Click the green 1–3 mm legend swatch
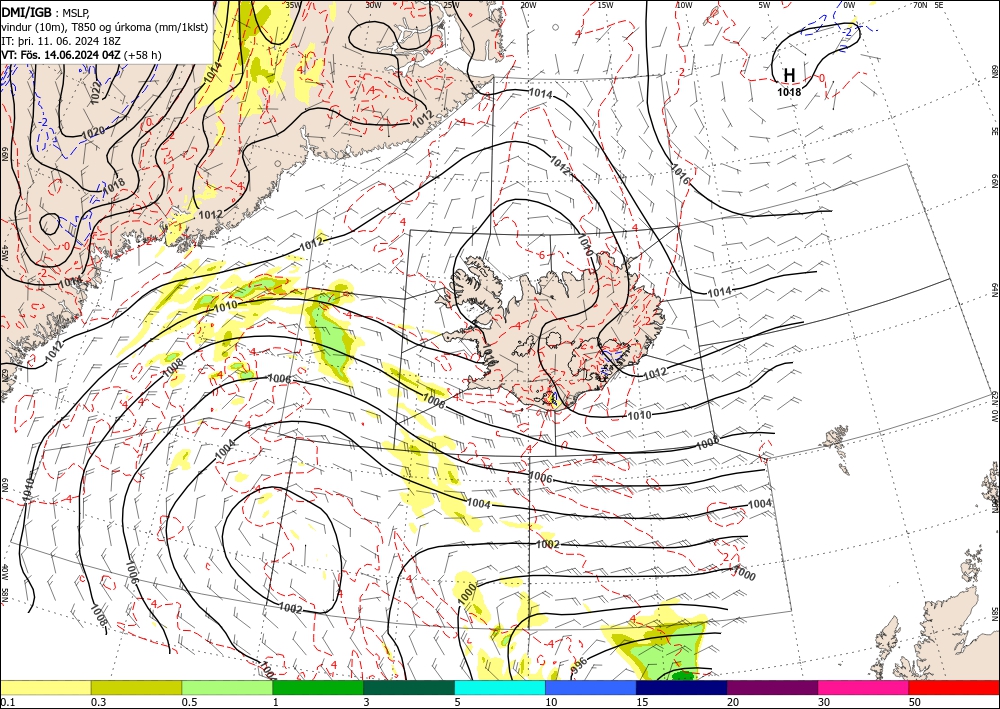1000x709 pixels. click(318, 687)
